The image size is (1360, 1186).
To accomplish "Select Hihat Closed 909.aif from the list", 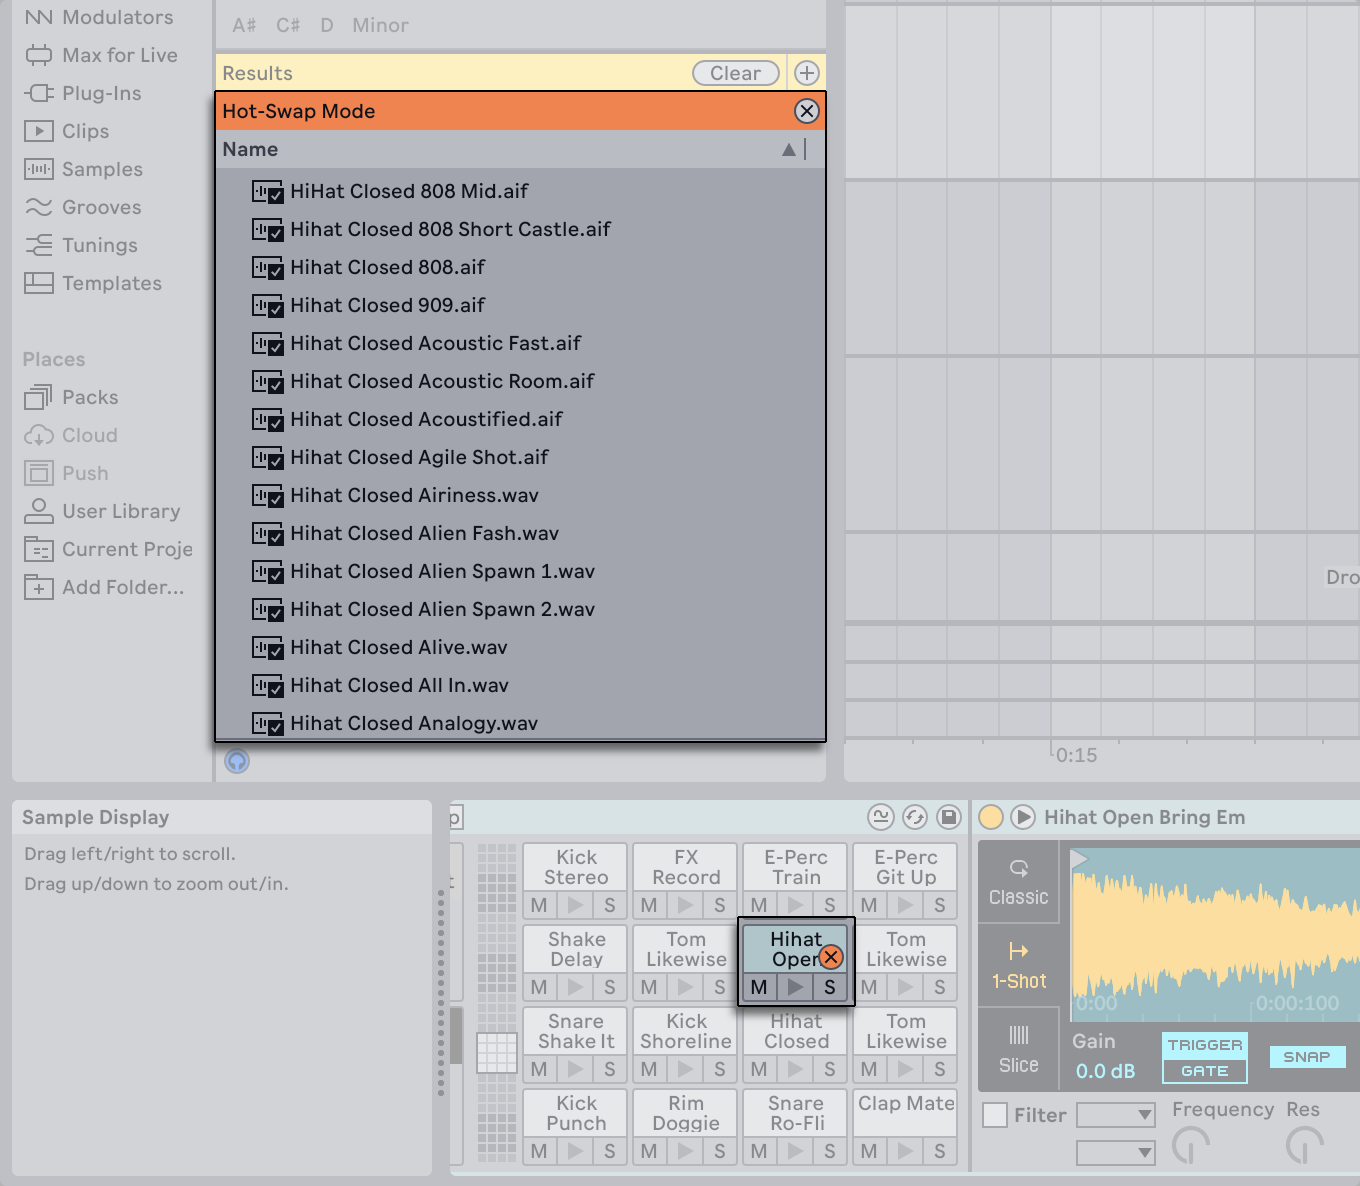I will coord(387,305).
